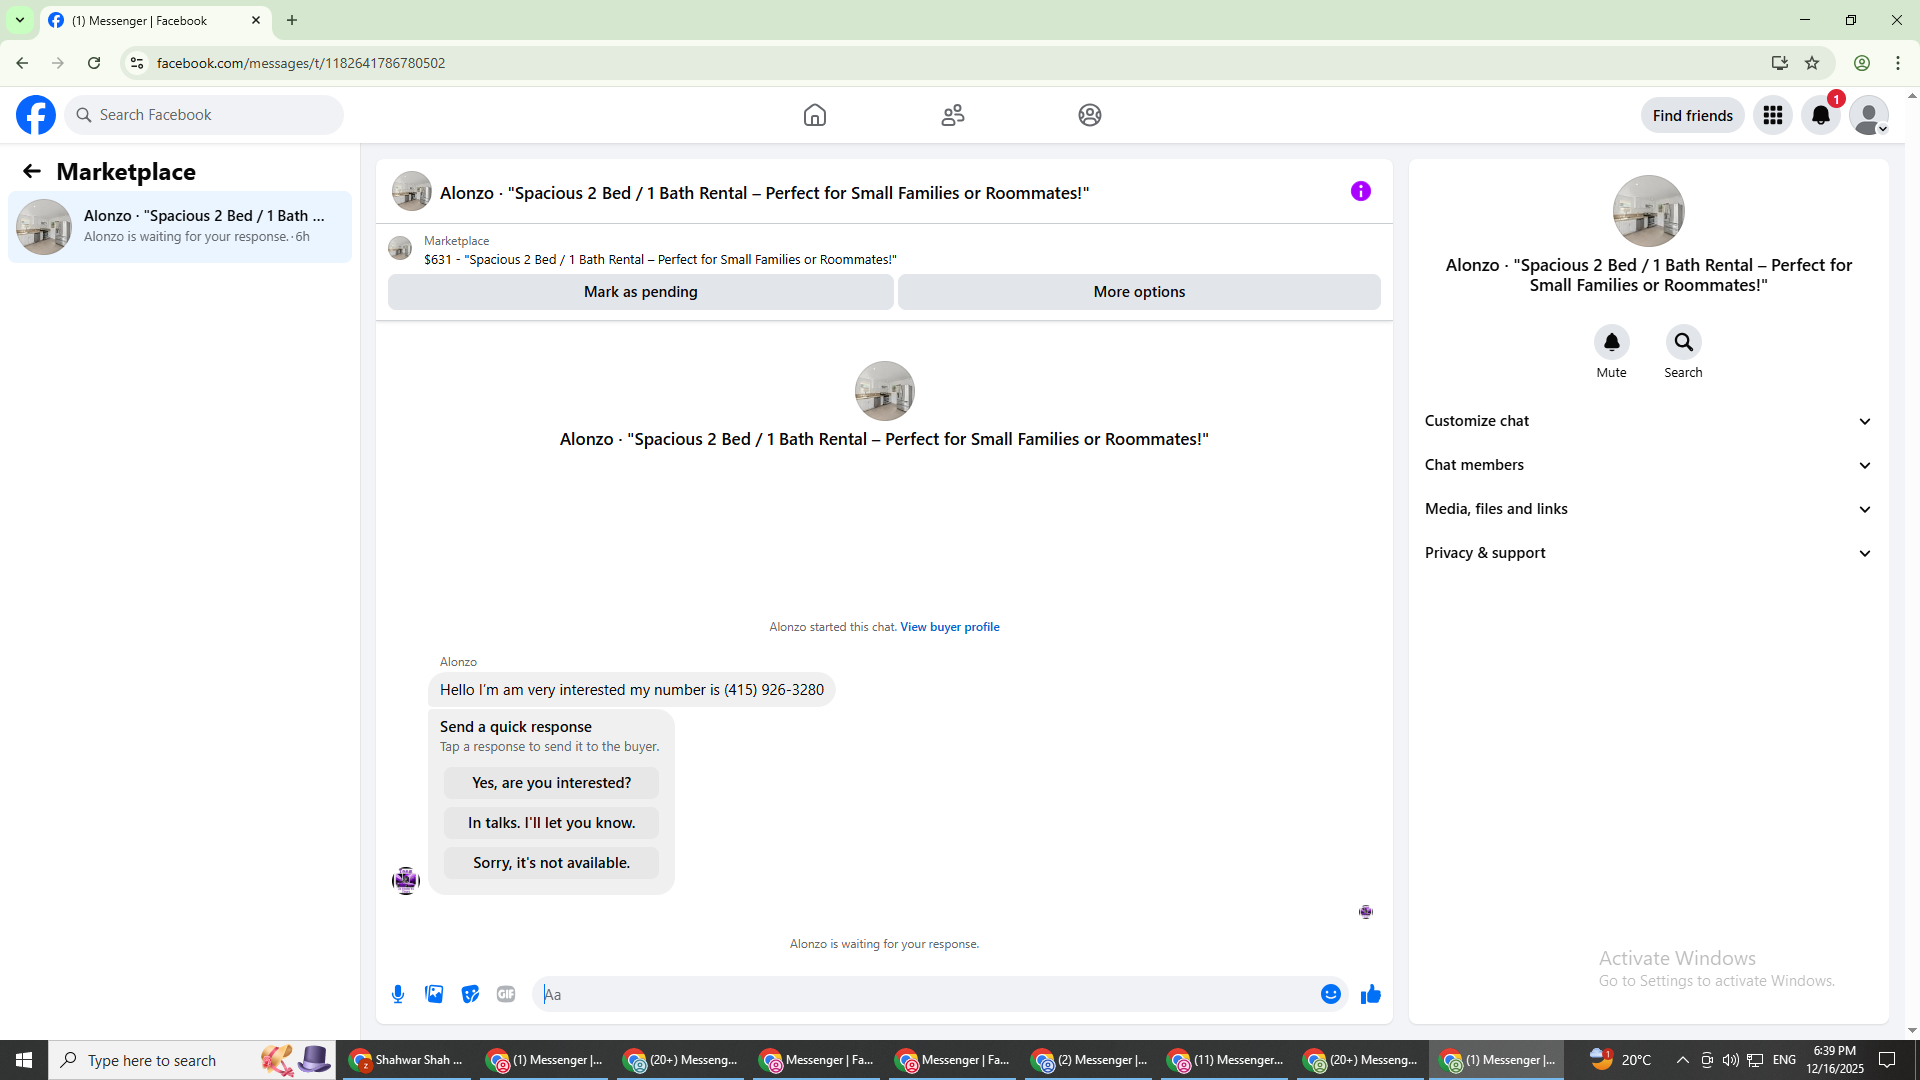The height and width of the screenshot is (1080, 1920).
Task: Reload the page
Action: pos(94,63)
